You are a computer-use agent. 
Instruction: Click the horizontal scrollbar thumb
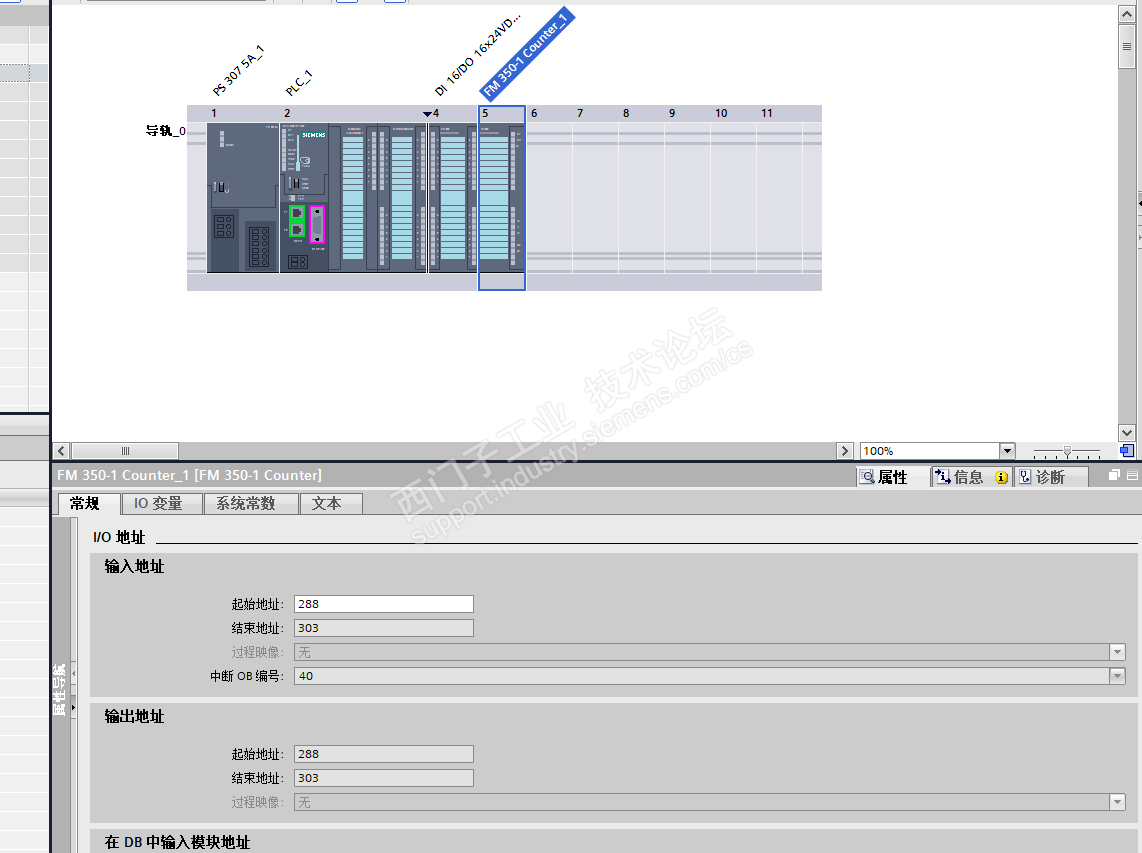point(125,451)
